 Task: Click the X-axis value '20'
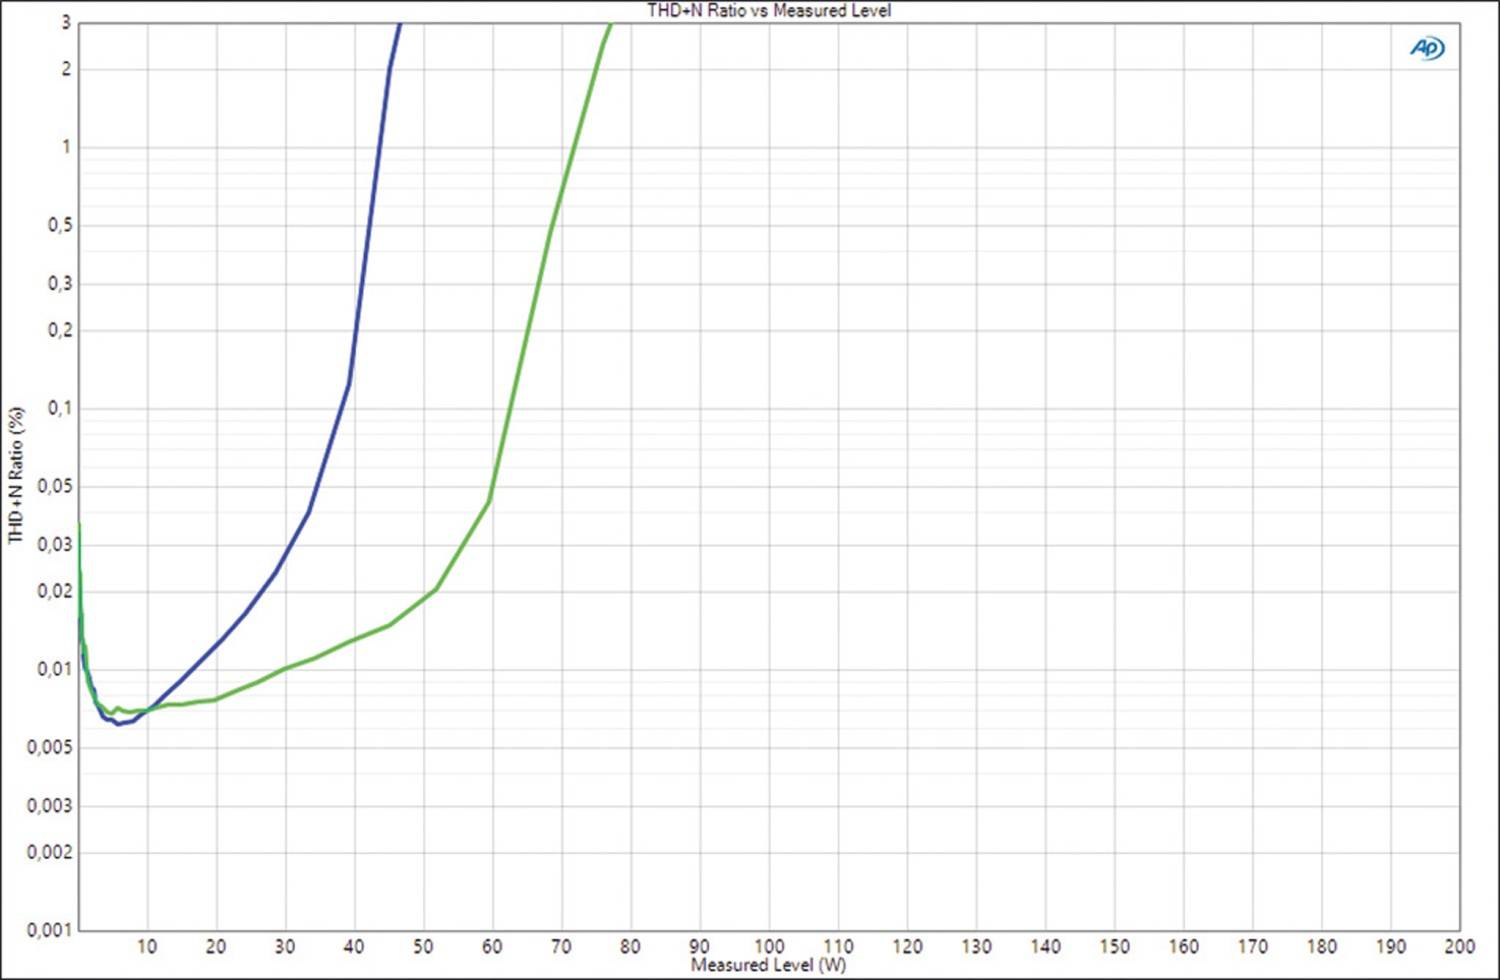point(216,946)
